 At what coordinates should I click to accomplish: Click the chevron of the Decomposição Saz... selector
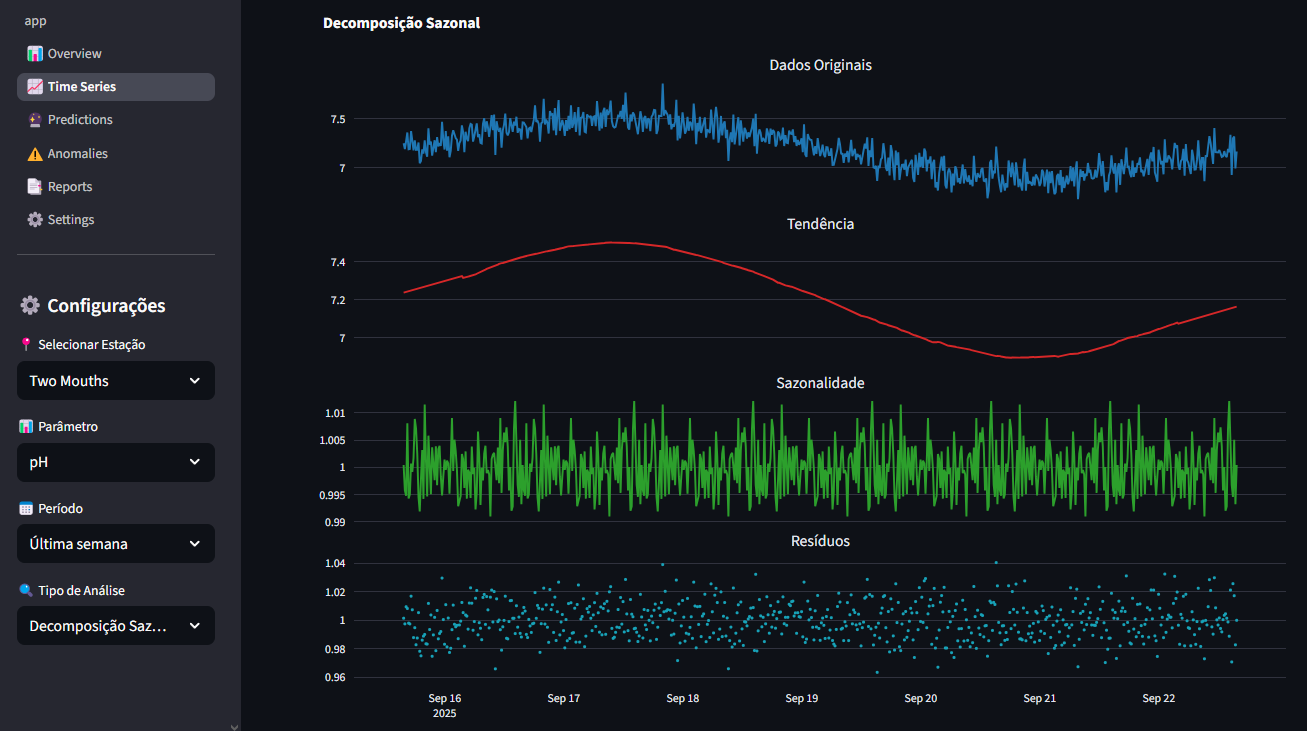pos(195,626)
